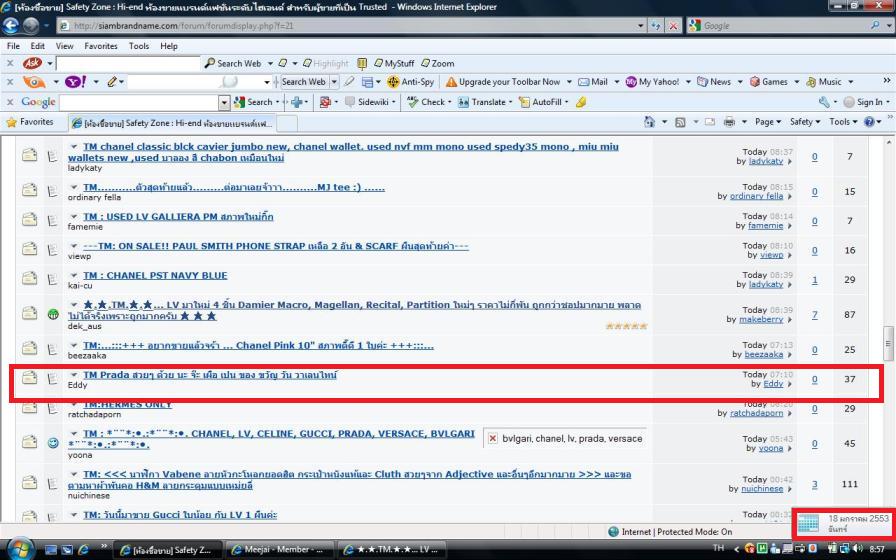Click the yellow highlighter icon
The width and height of the screenshot is (896, 560).
(x=581, y=102)
